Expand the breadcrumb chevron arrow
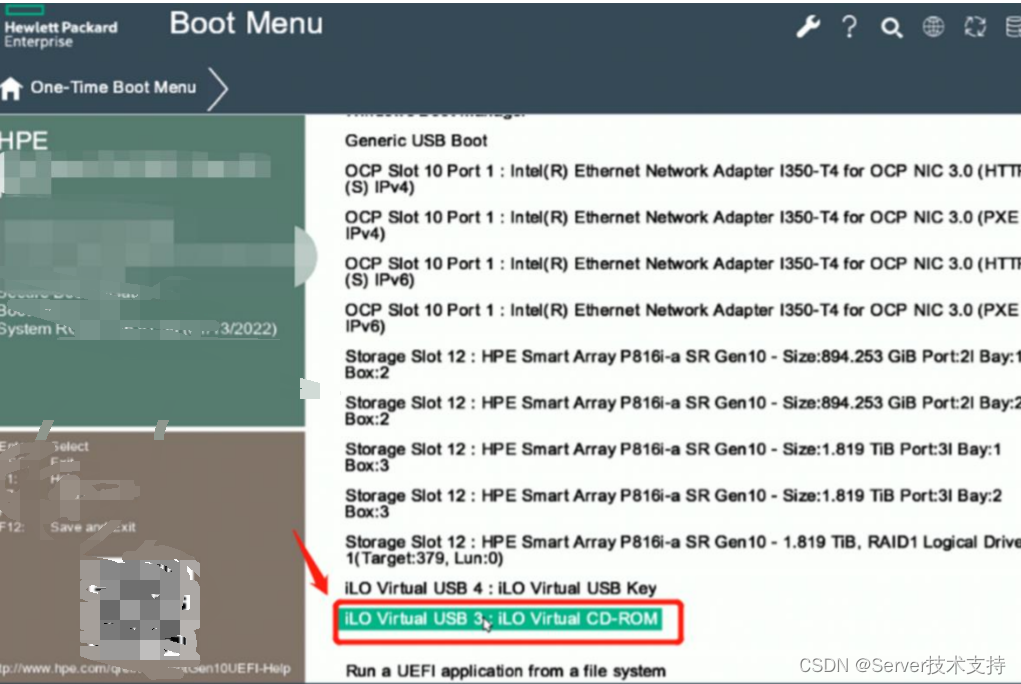Viewport: 1021px width, 684px height. [x=216, y=88]
